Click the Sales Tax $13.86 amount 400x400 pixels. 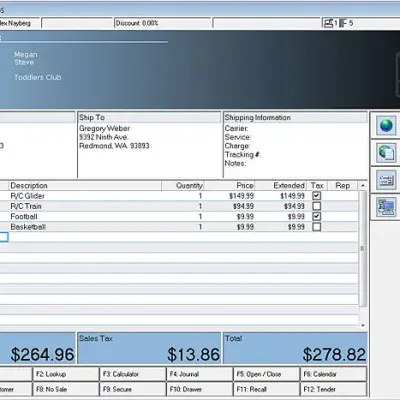coord(194,354)
